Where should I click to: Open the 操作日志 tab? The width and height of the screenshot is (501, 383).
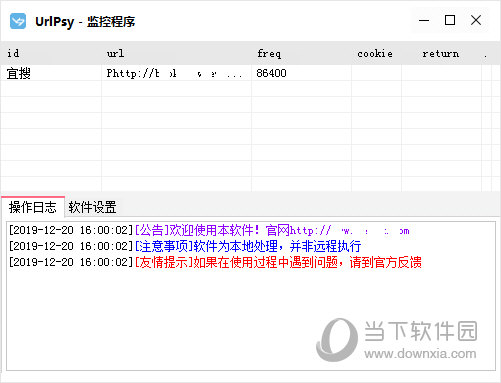(33, 207)
